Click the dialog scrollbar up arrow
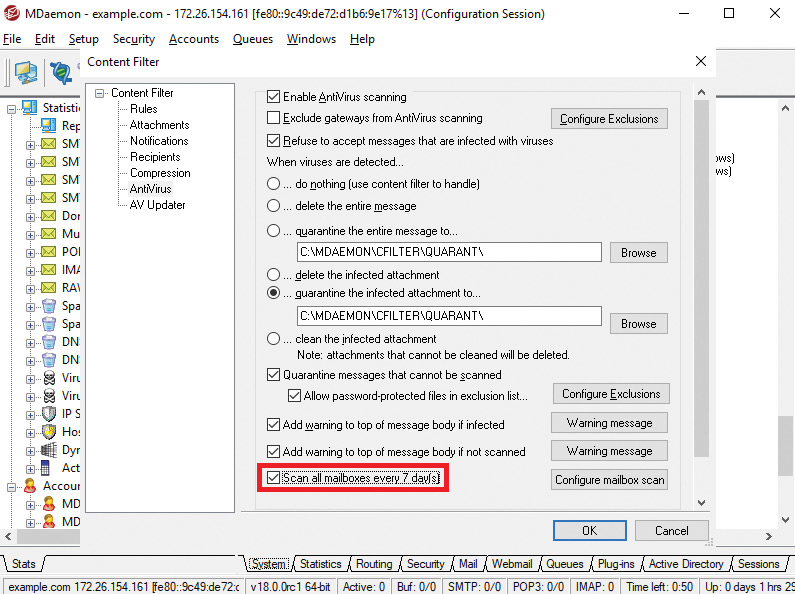Screen dimensions: 795x594 [x=701, y=92]
